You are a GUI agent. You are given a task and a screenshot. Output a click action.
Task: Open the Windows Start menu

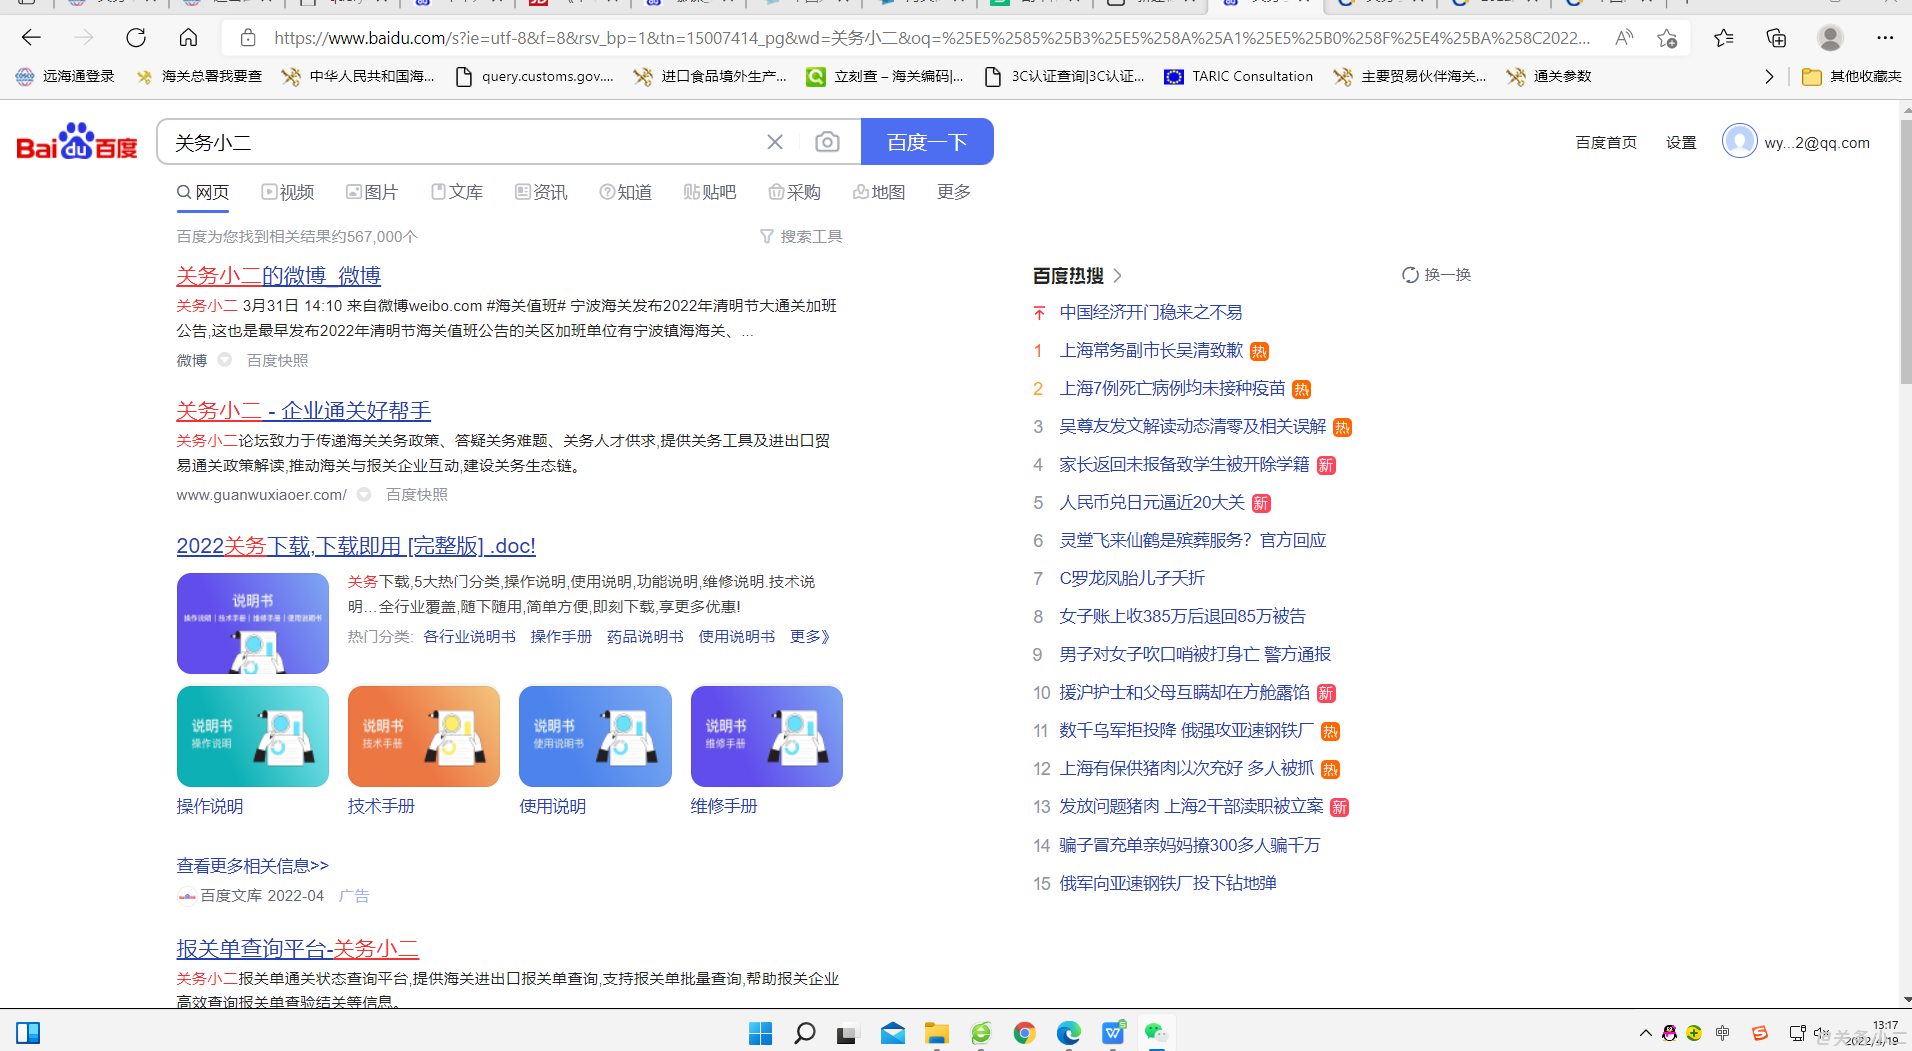click(x=760, y=1033)
